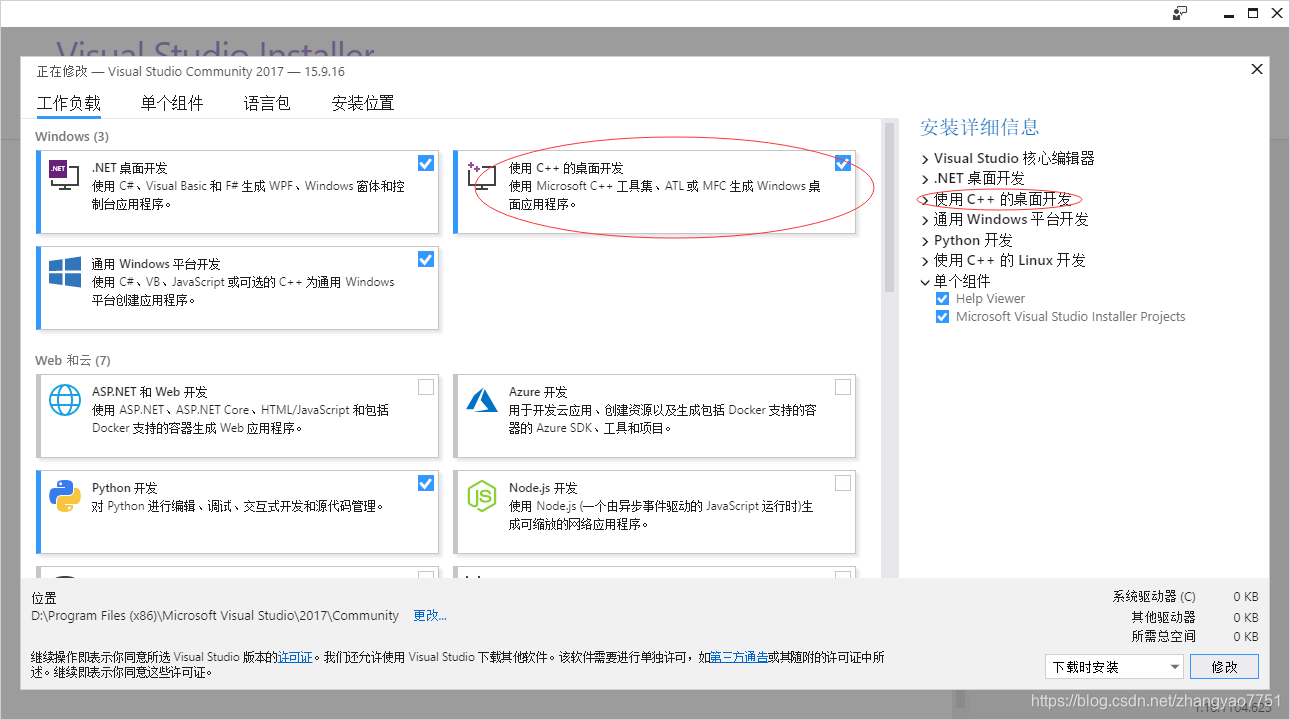1290x720 pixels.
Task: Enable the ASP.NET 和 Web 开发 checkbox
Action: pos(426,387)
